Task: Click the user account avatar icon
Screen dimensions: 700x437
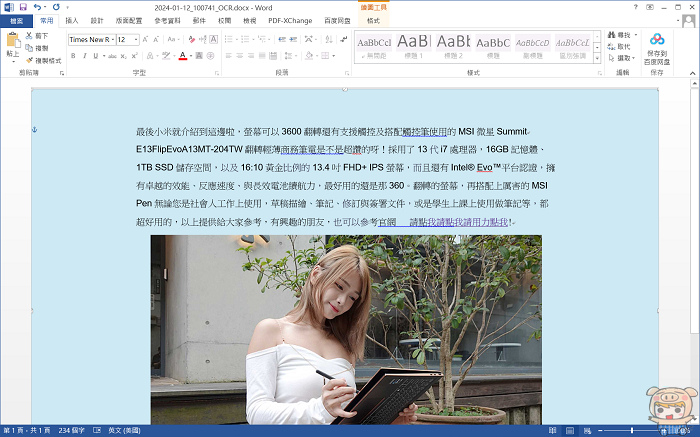Action: pos(689,21)
